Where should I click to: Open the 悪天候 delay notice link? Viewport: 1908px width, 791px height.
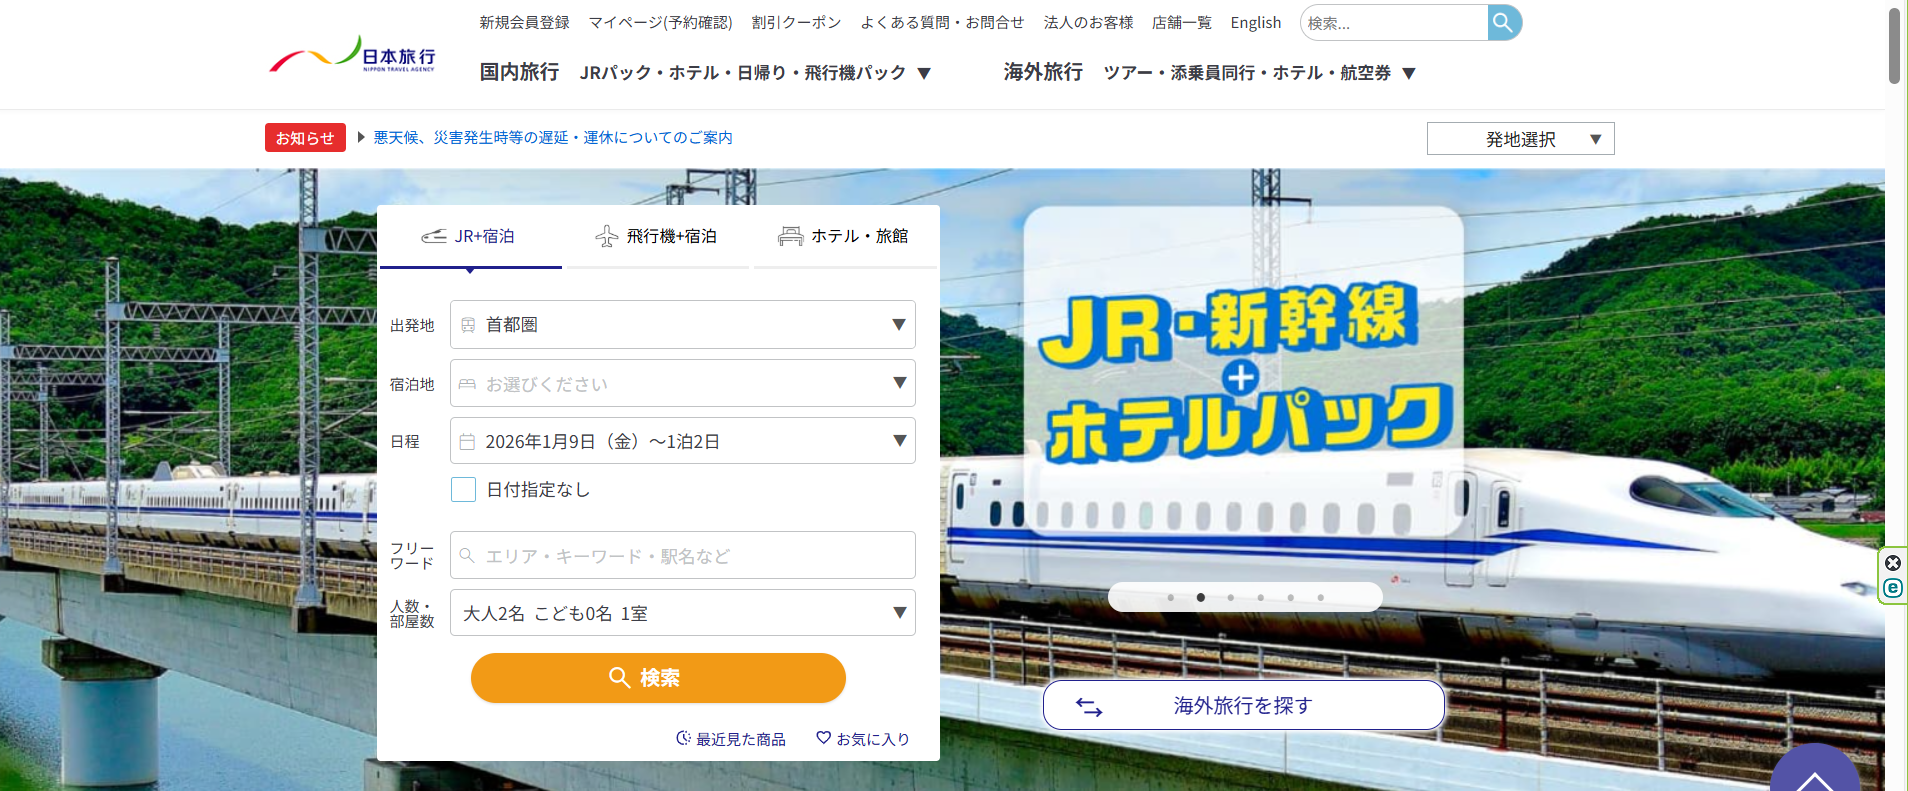(x=553, y=137)
